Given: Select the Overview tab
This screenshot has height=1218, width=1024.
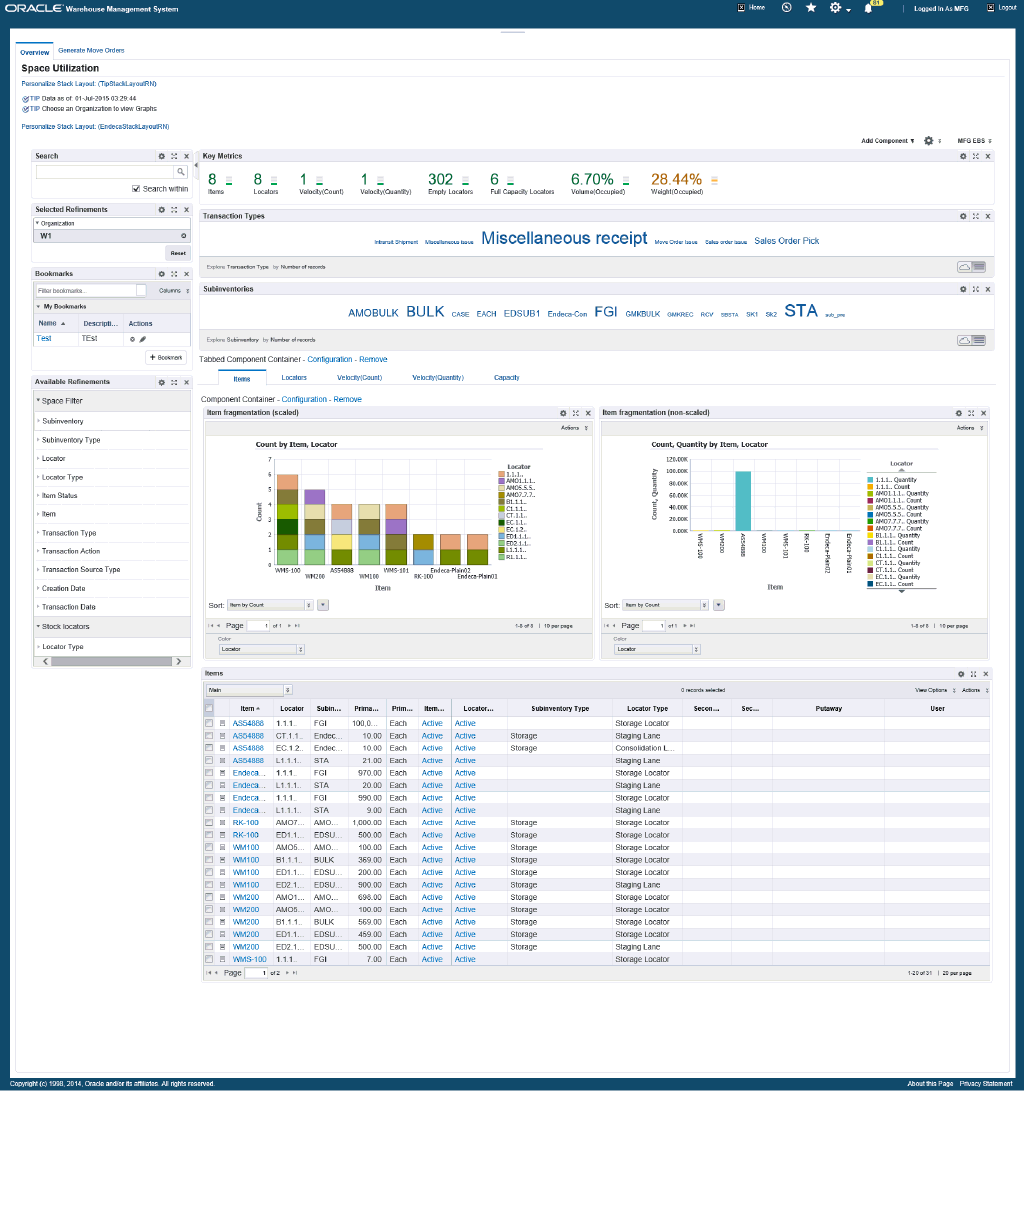Looking at the screenshot, I should click(35, 52).
